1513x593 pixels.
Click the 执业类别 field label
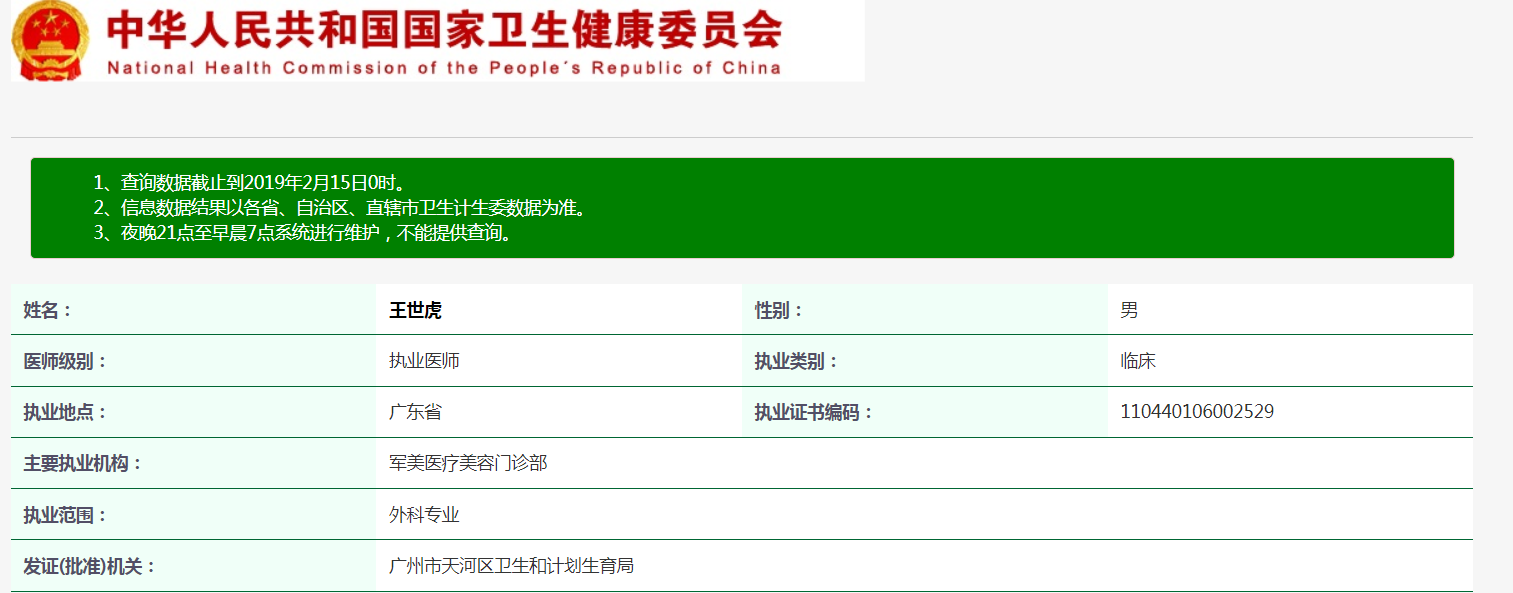coord(796,361)
